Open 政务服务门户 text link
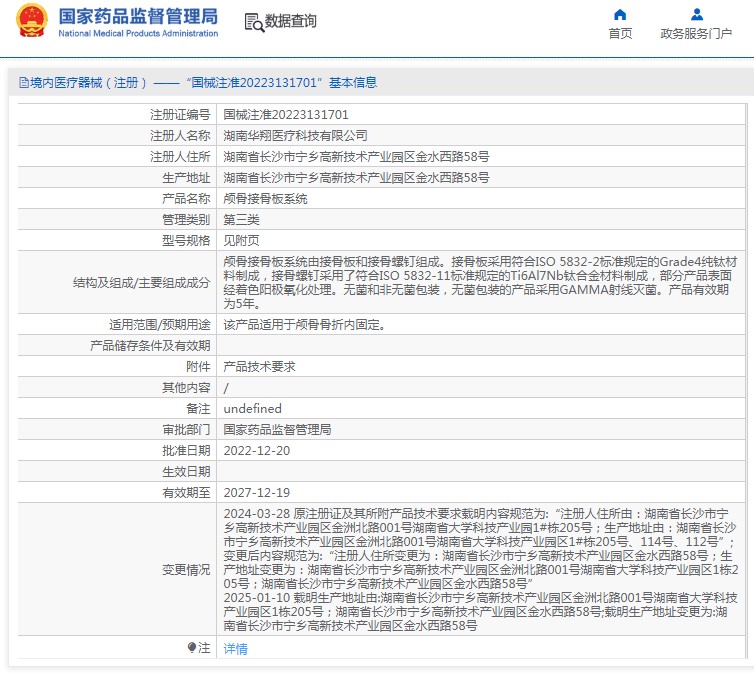The image size is (754, 677). (x=696, y=33)
